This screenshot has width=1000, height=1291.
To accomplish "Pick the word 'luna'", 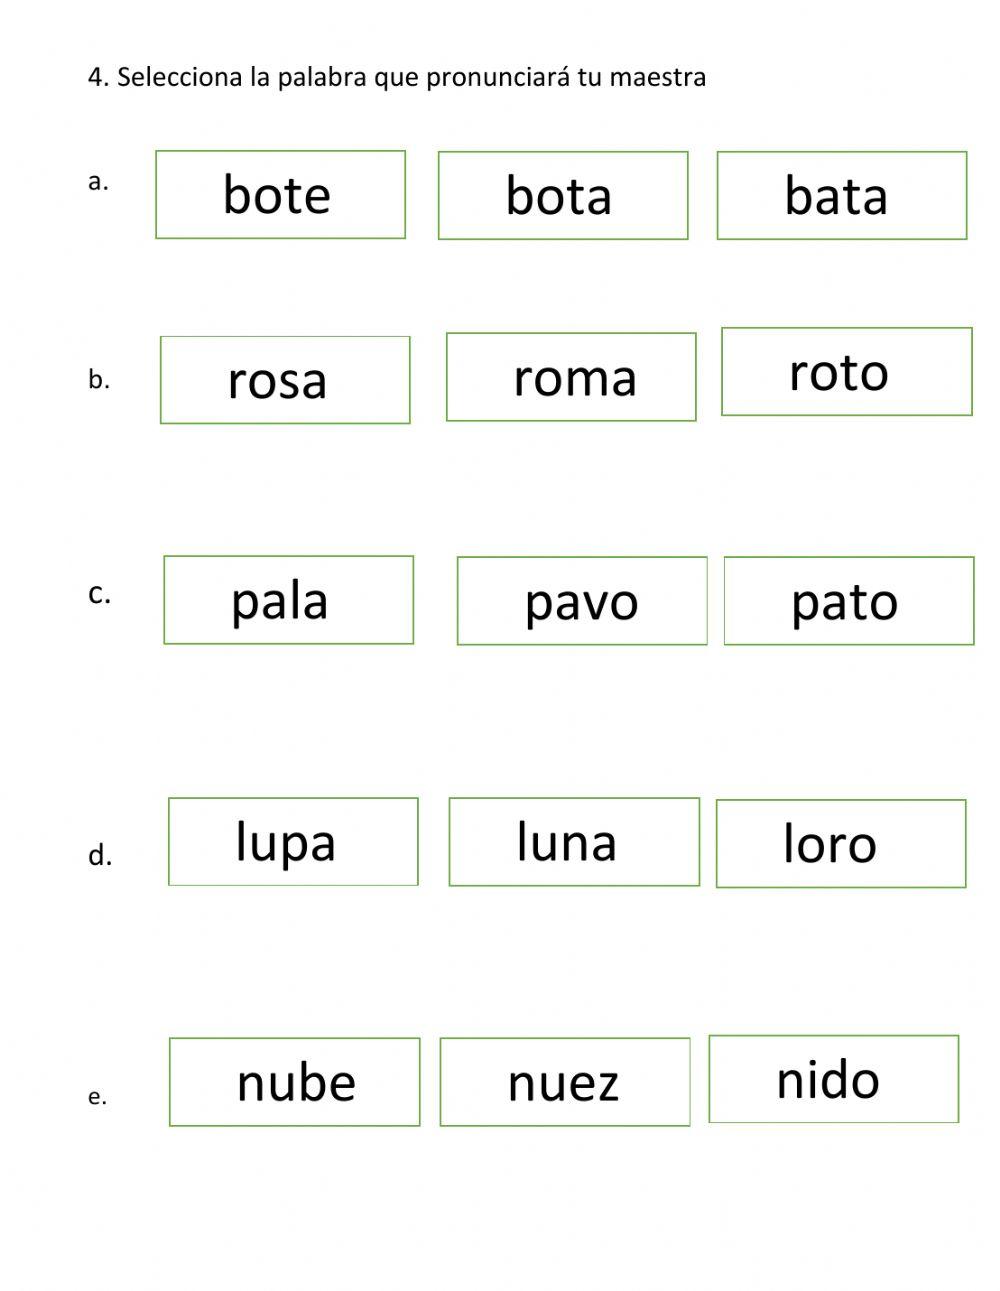I will click(574, 842).
